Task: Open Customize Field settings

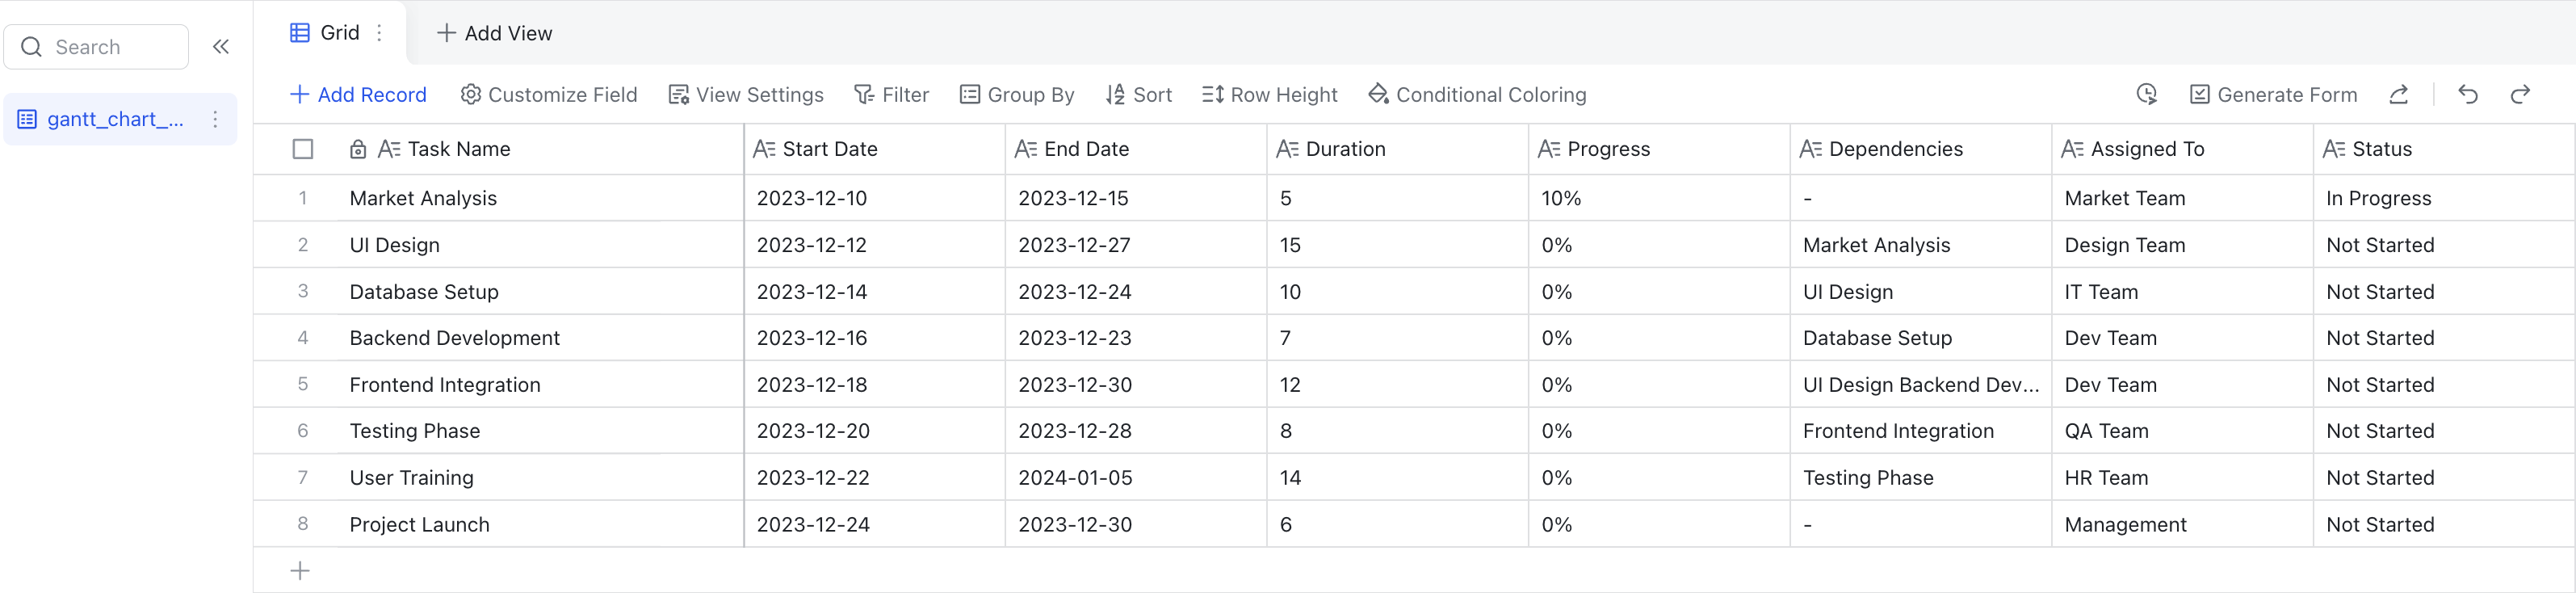Action: point(548,95)
